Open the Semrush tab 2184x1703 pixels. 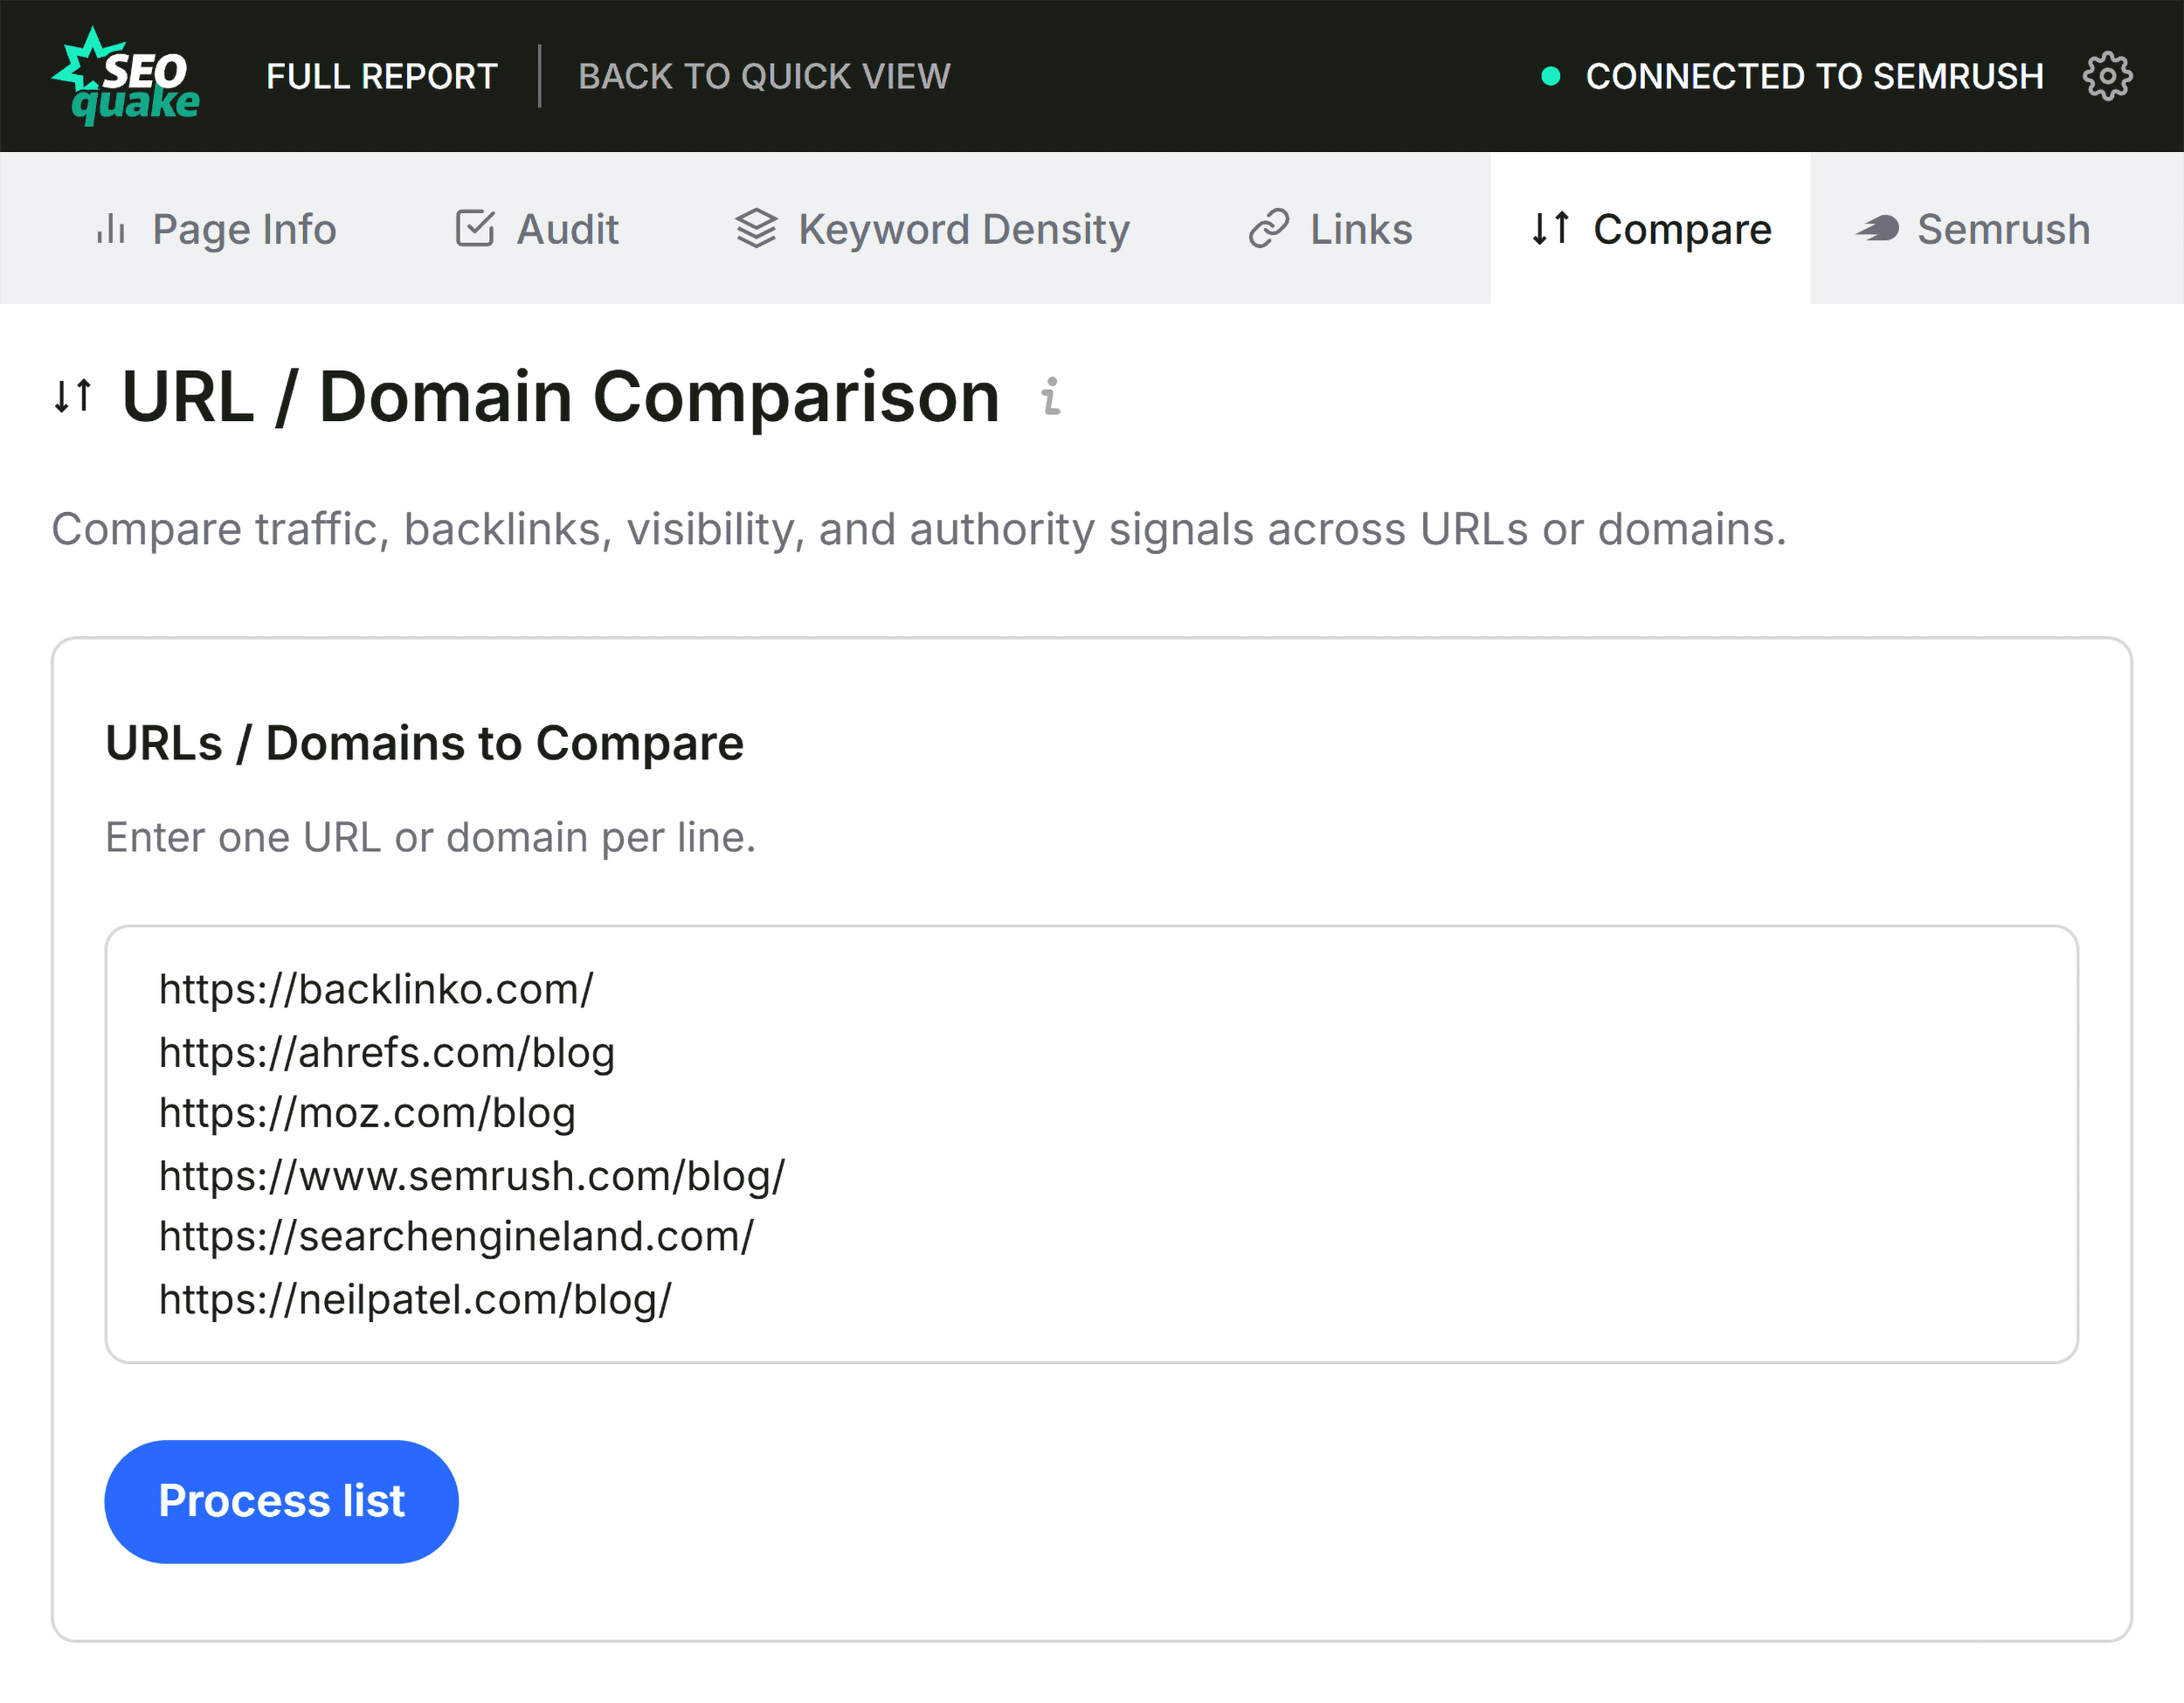click(x=1972, y=229)
